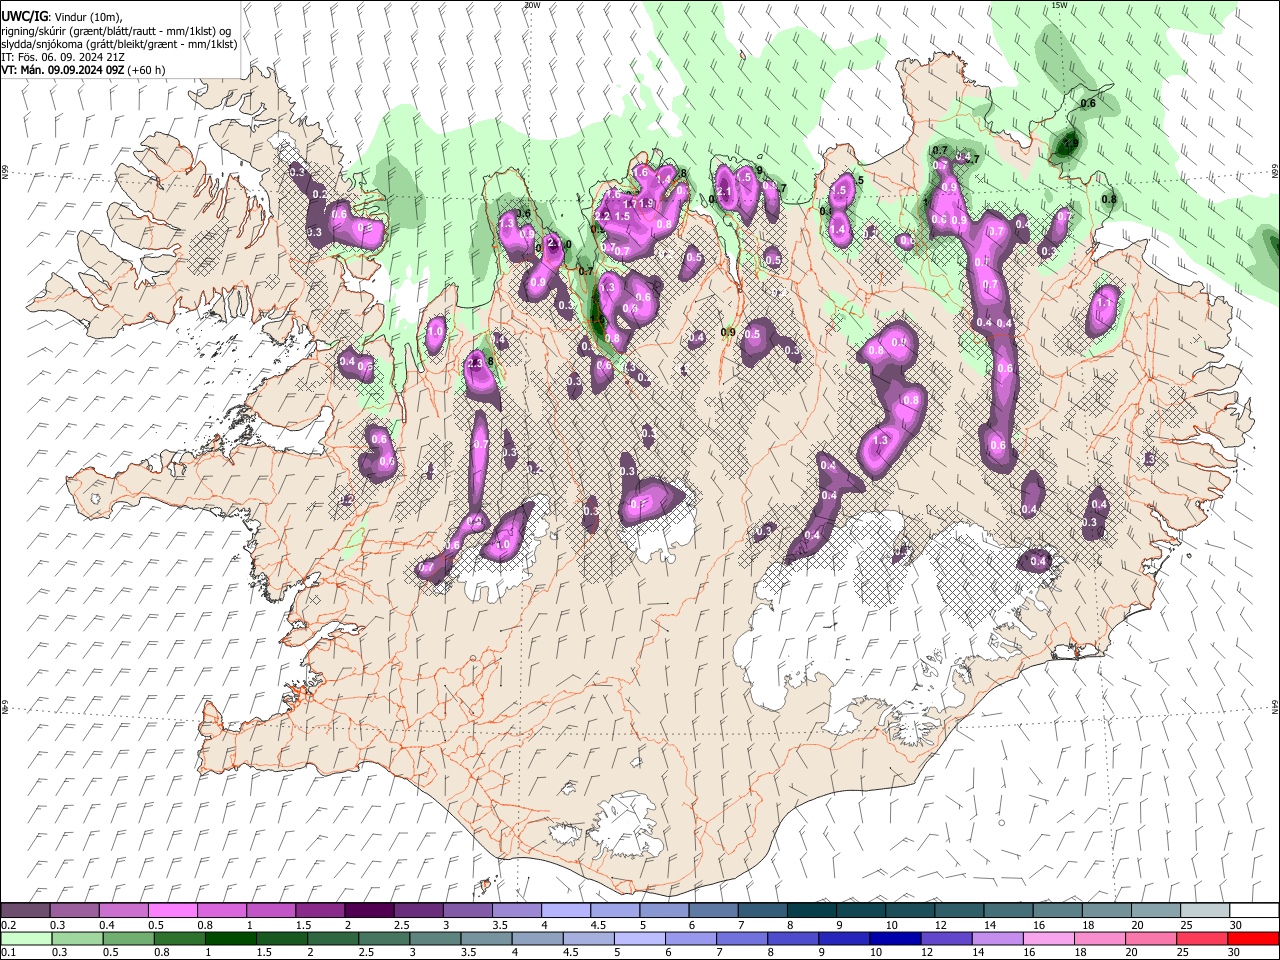Click the '2.3' precipitation value on the map
The image size is (1280, 960).
click(x=475, y=362)
